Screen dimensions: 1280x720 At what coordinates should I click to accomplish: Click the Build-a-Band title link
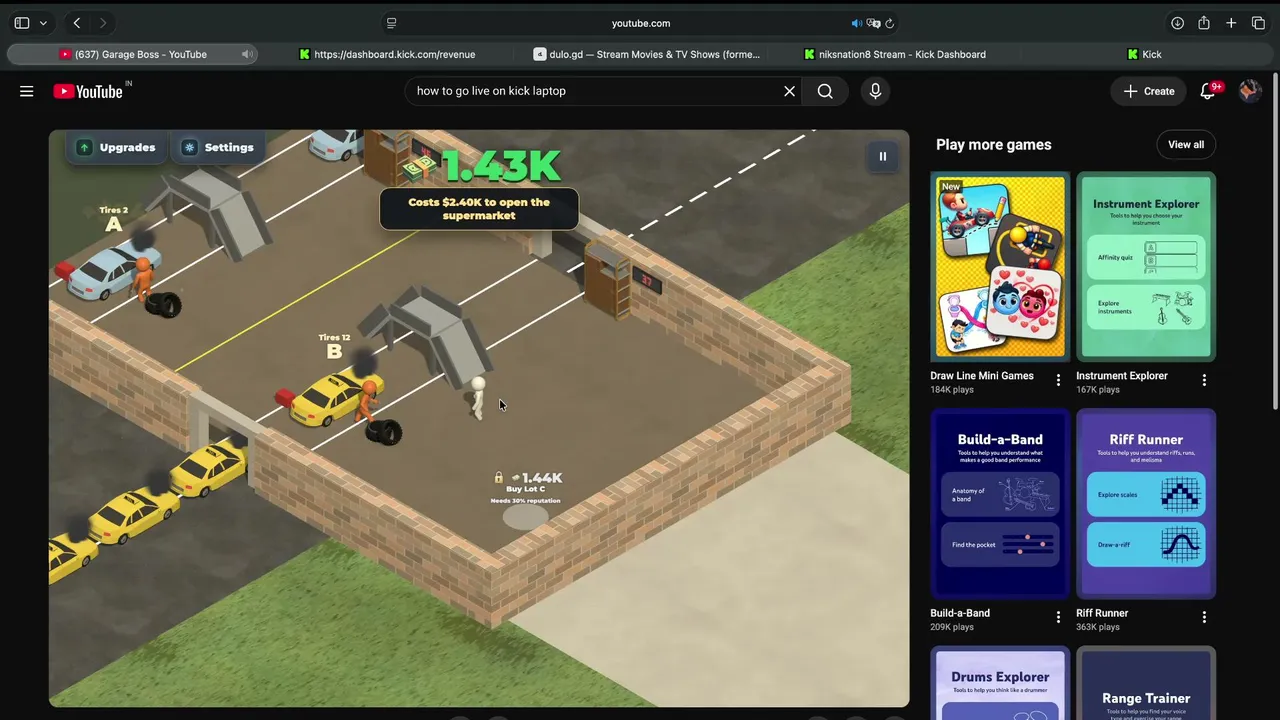[x=960, y=613]
